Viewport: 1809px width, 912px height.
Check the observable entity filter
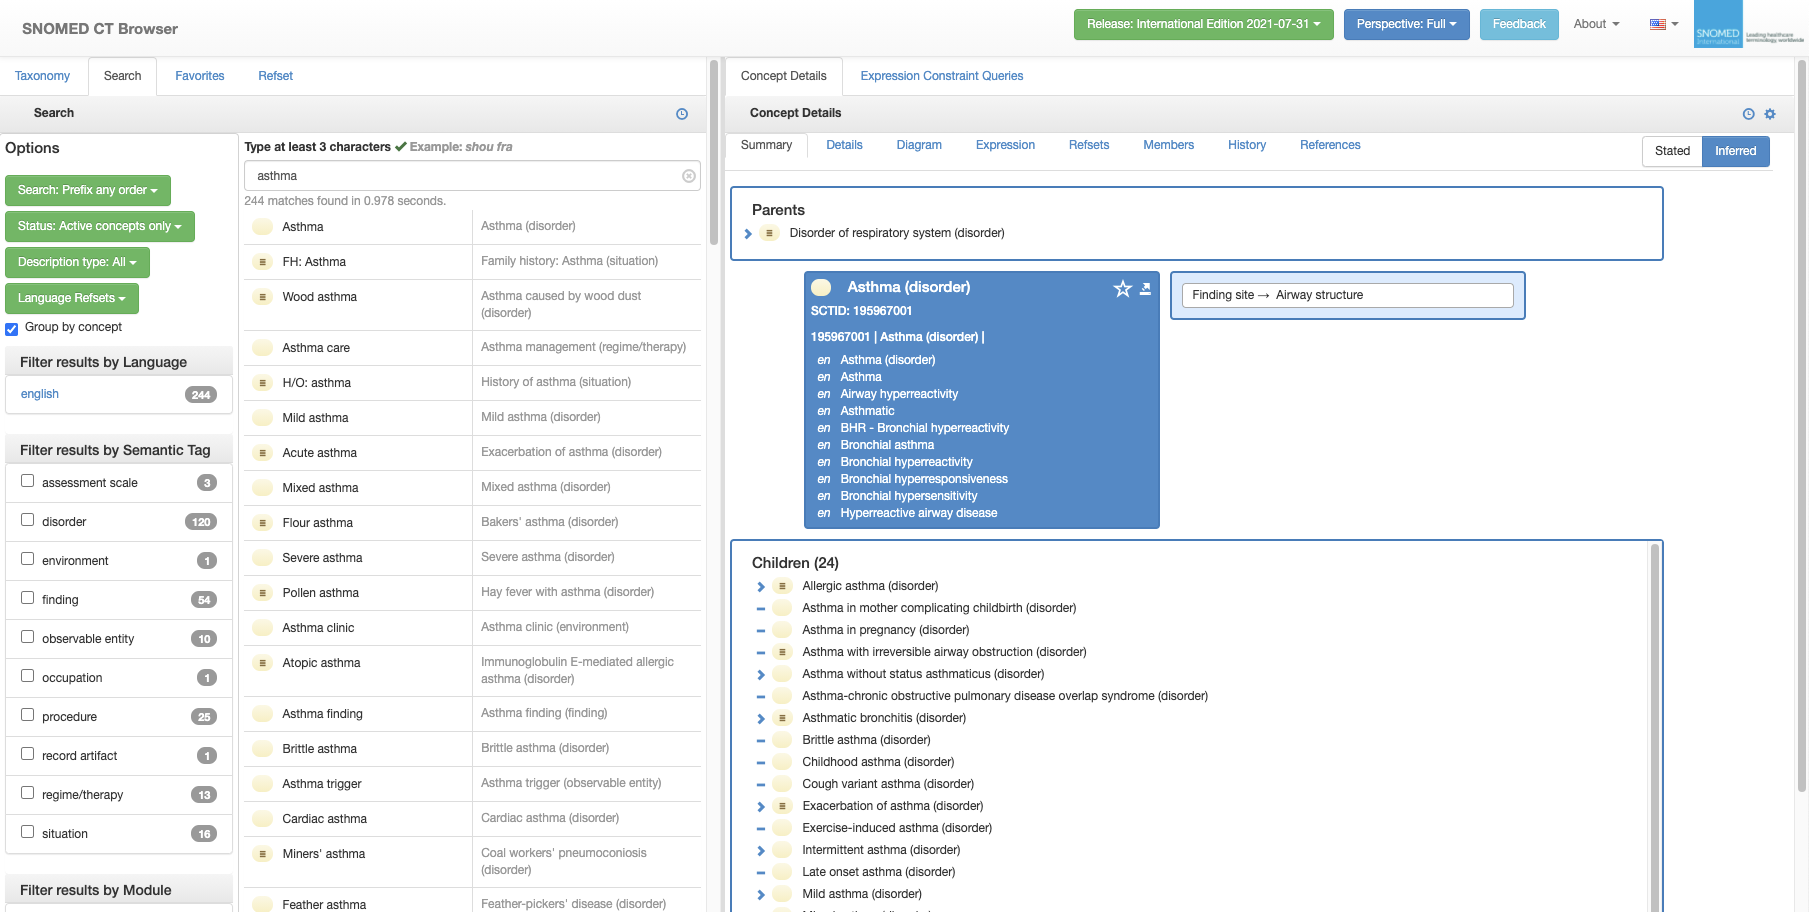[x=28, y=637]
